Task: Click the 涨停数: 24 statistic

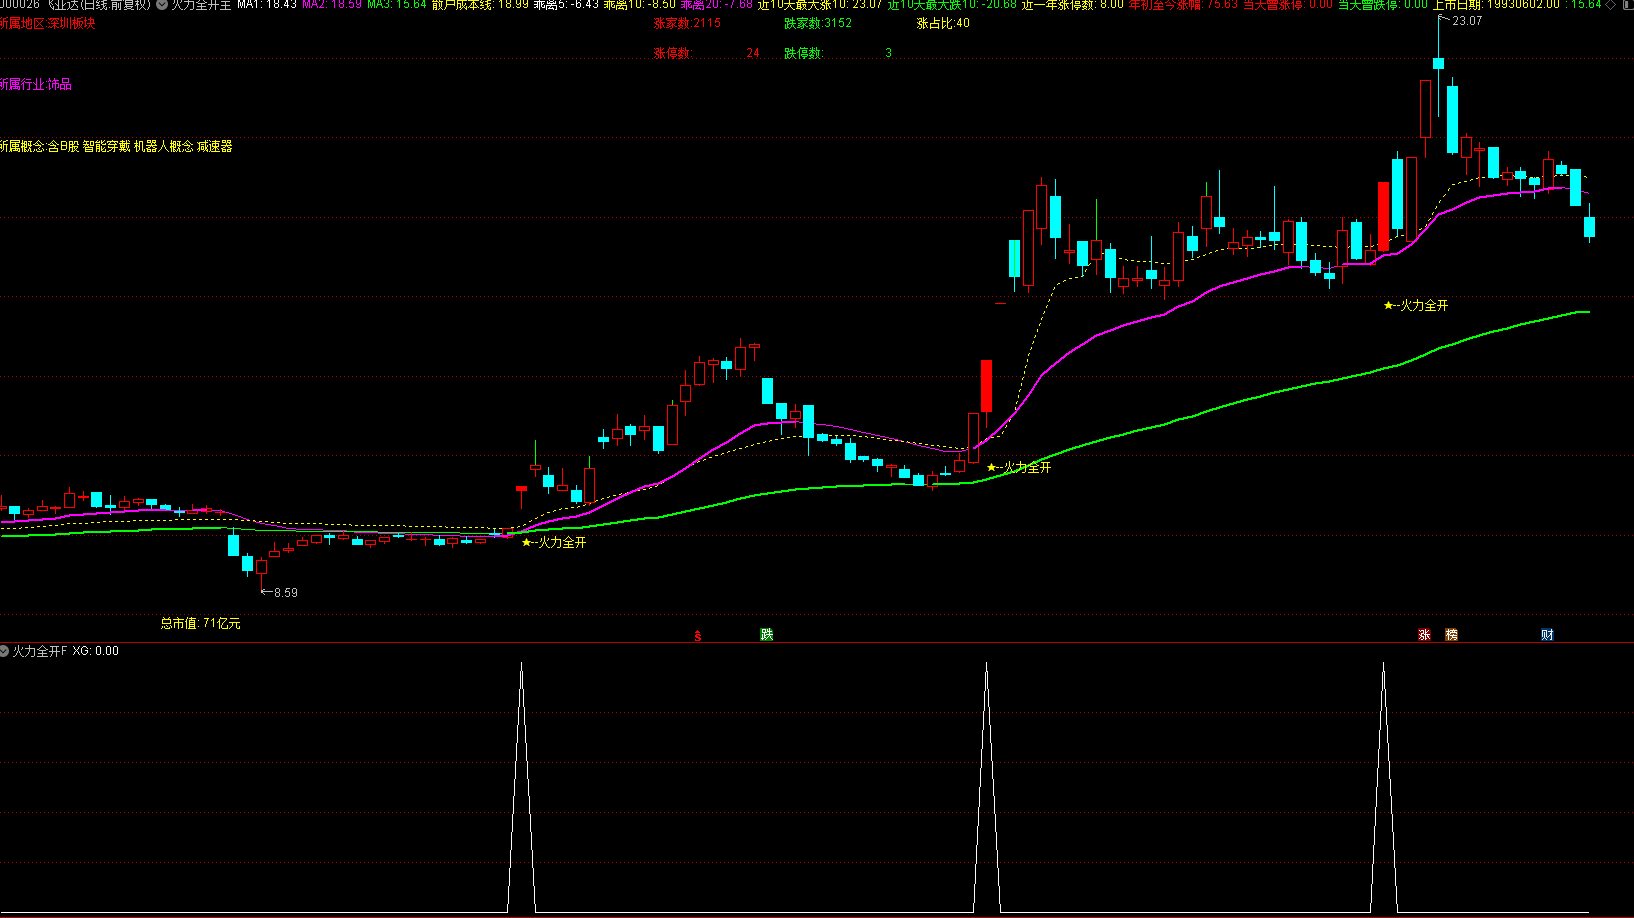Action: [x=706, y=53]
